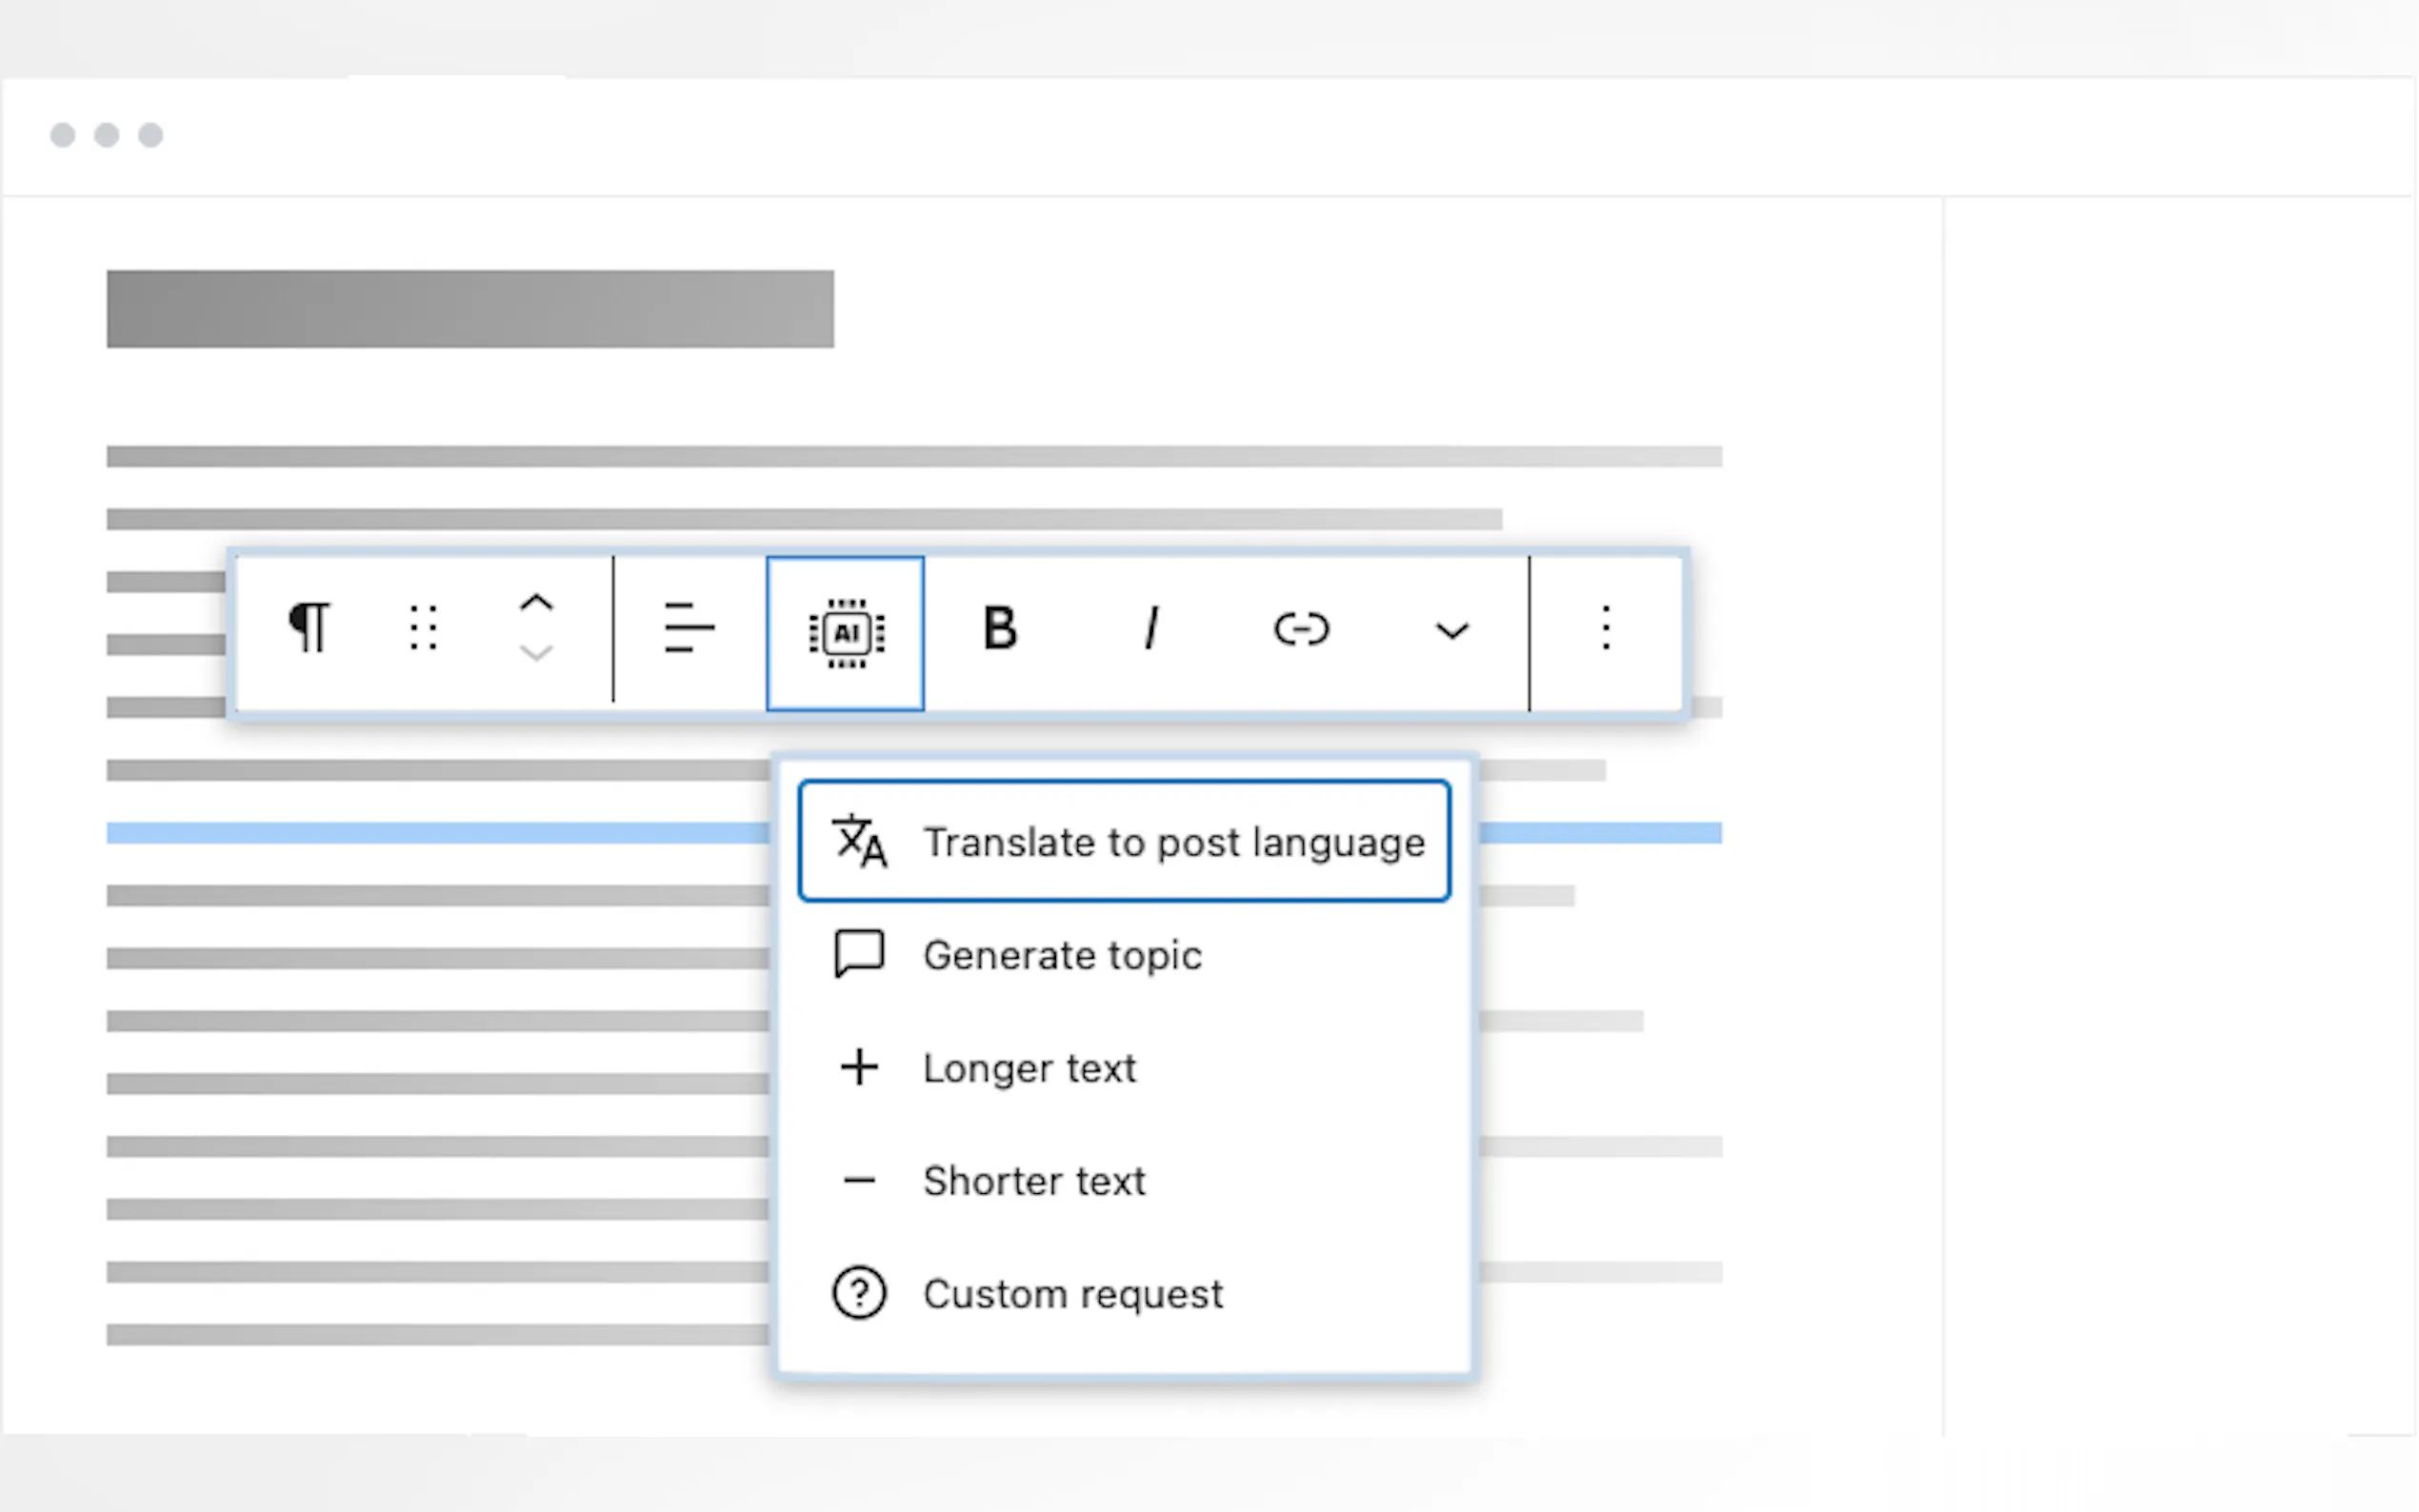This screenshot has height=1512, width=2419.
Task: Open Custom request option
Action: coord(1072,1295)
